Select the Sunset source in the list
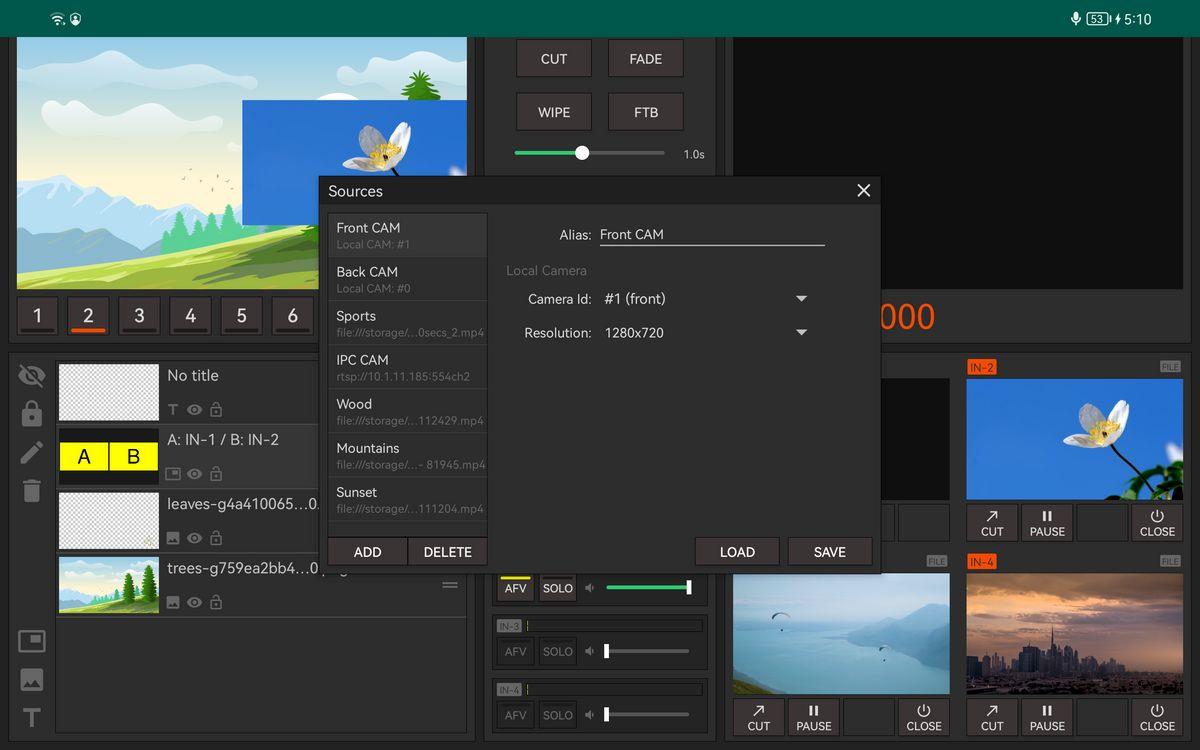Screen dimensions: 1200x750 tap(408, 499)
